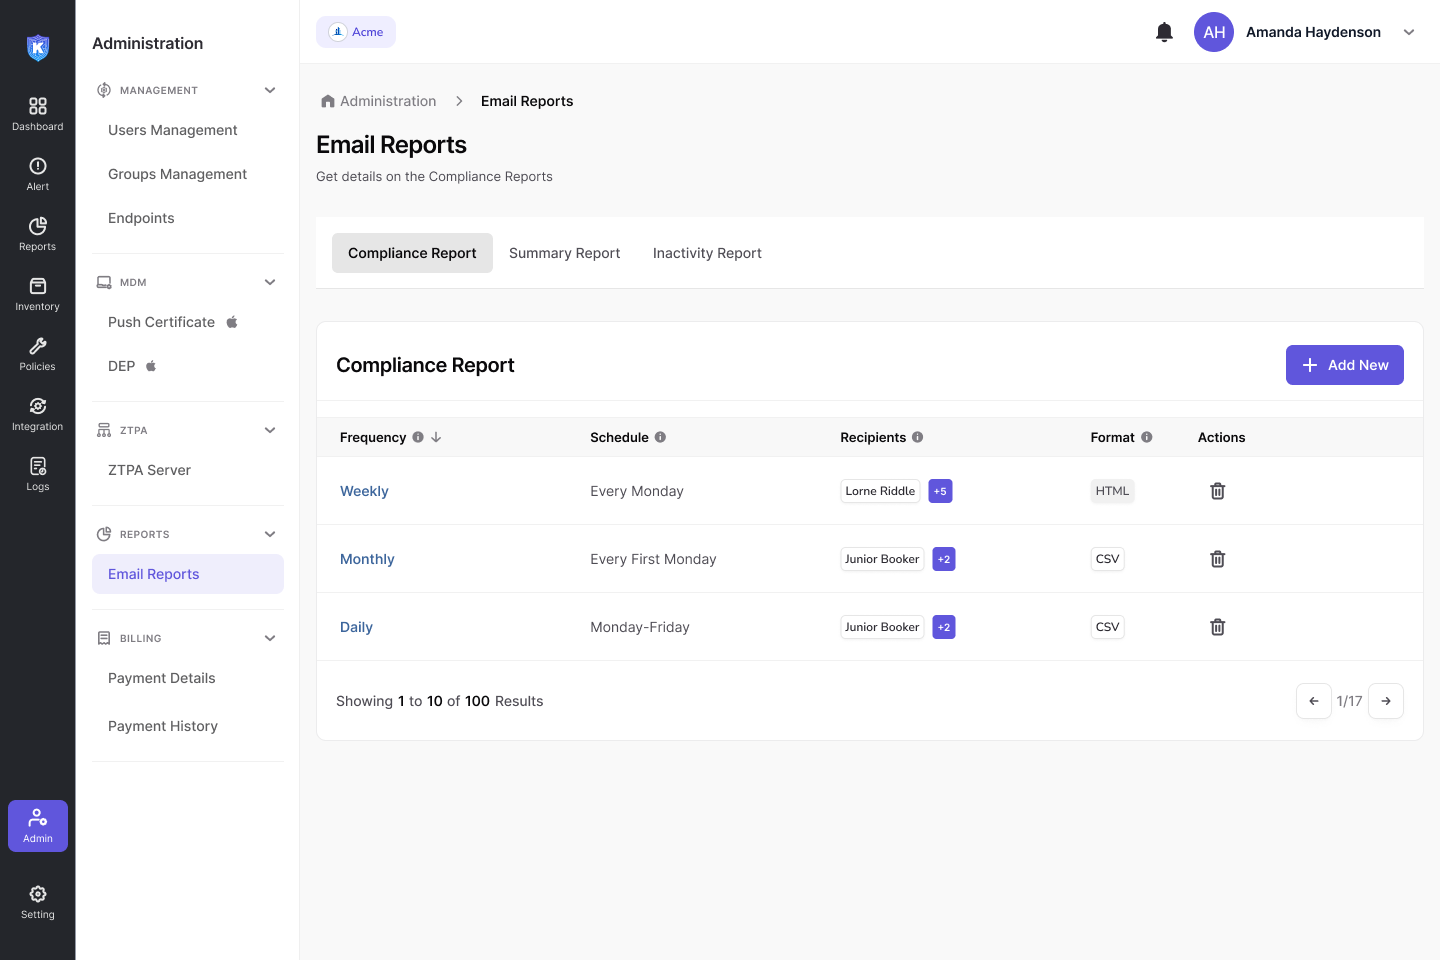Open the Dashboard from the sidebar
1440x960 pixels.
tap(38, 114)
